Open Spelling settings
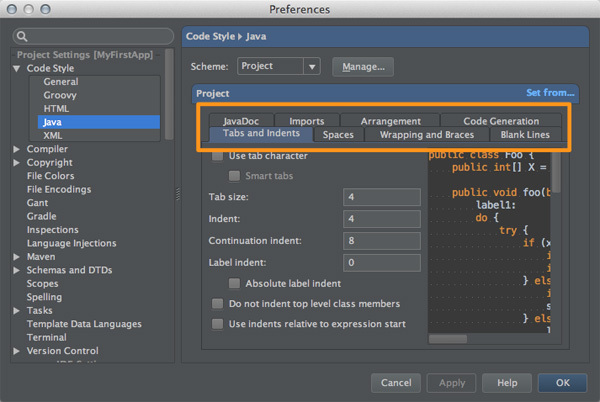Viewport: 600px width, 402px height. 44,297
